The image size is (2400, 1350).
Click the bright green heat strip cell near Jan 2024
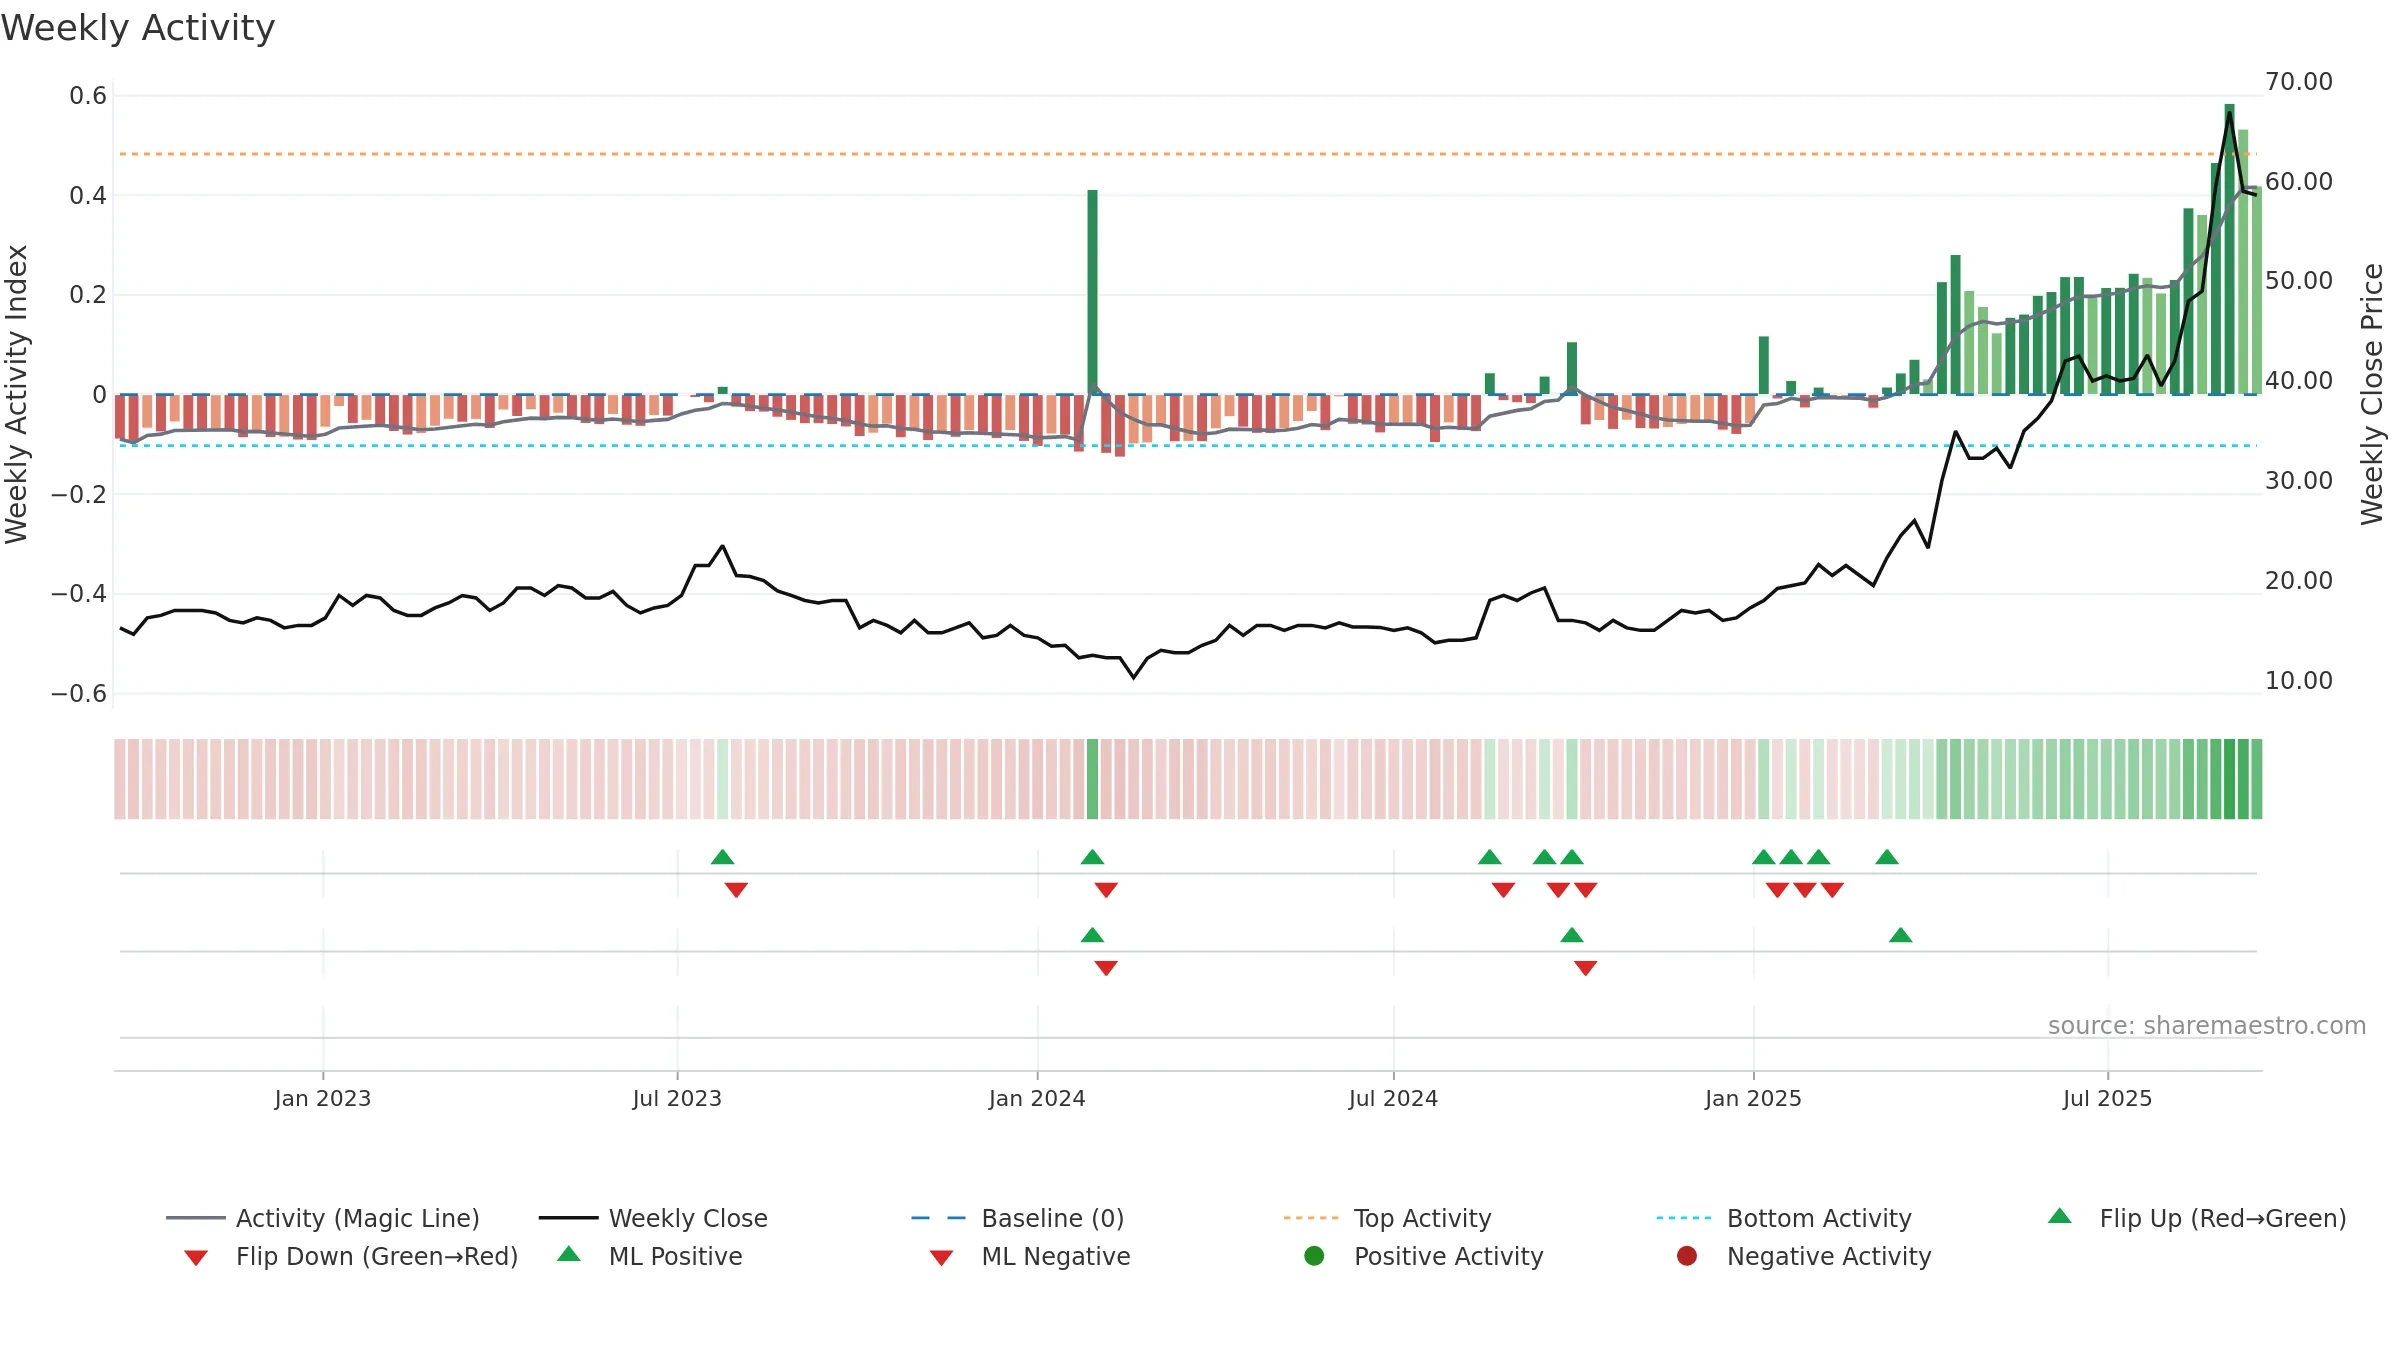pos(1092,779)
